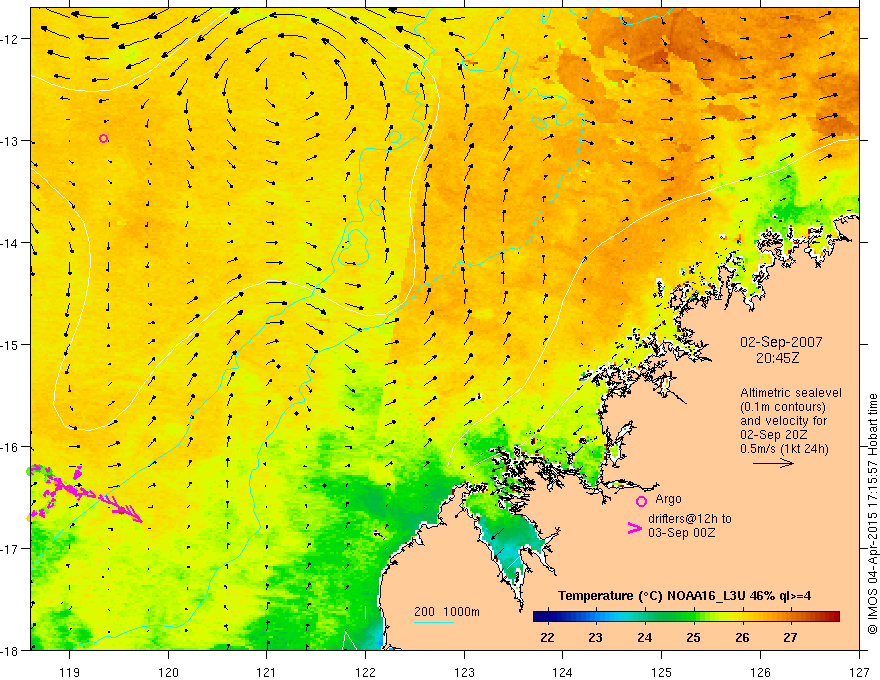
Task: Click the Temperature (°C) NOAA16_L3U colorbar title
Action: 684,596
